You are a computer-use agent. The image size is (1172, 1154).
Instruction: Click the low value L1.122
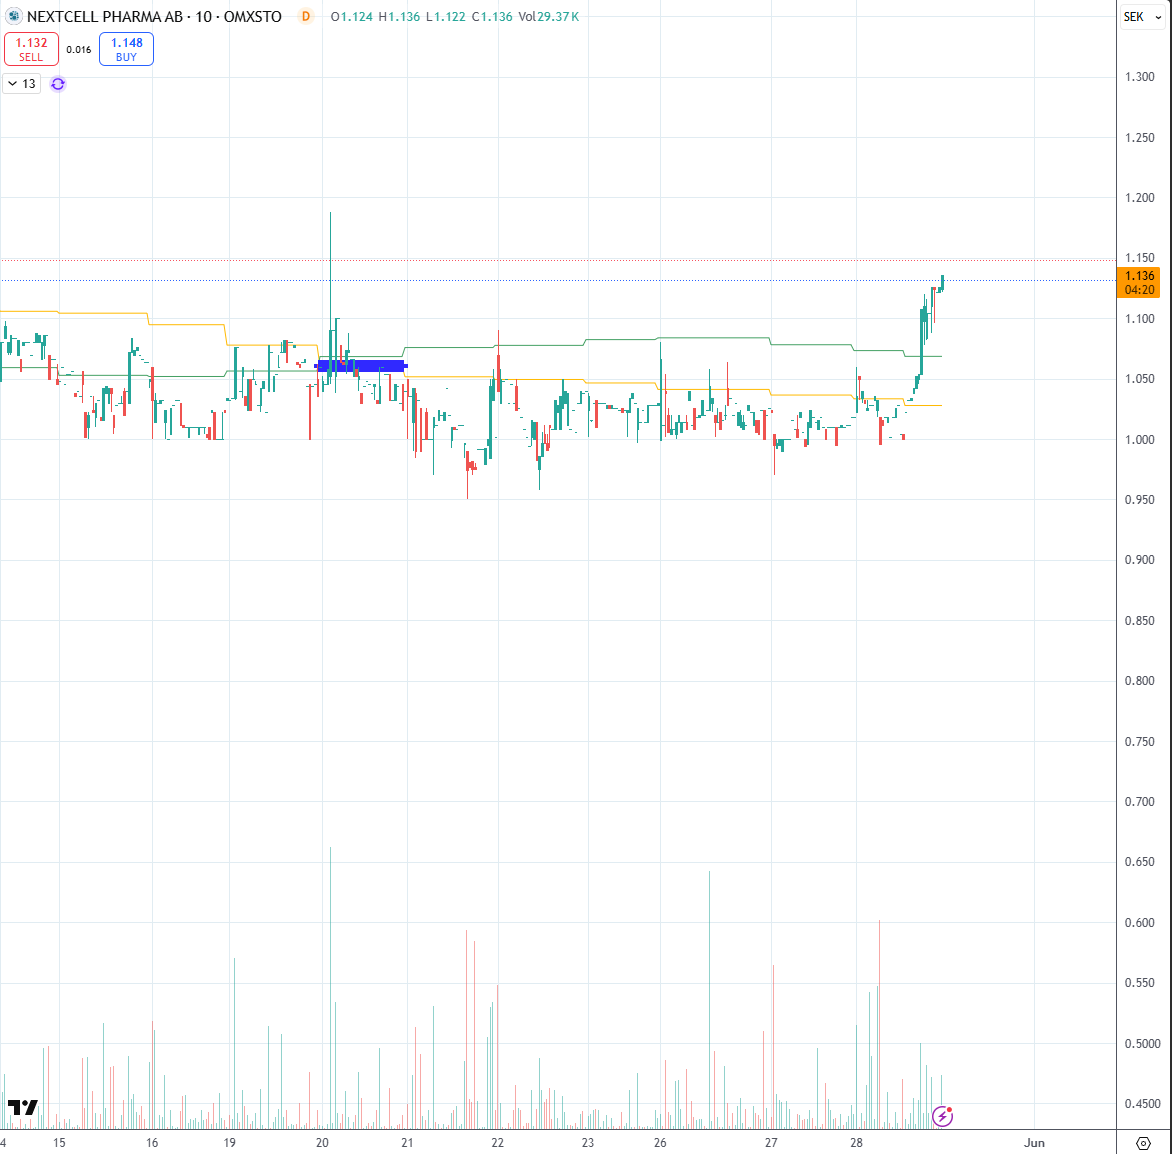[x=445, y=16]
